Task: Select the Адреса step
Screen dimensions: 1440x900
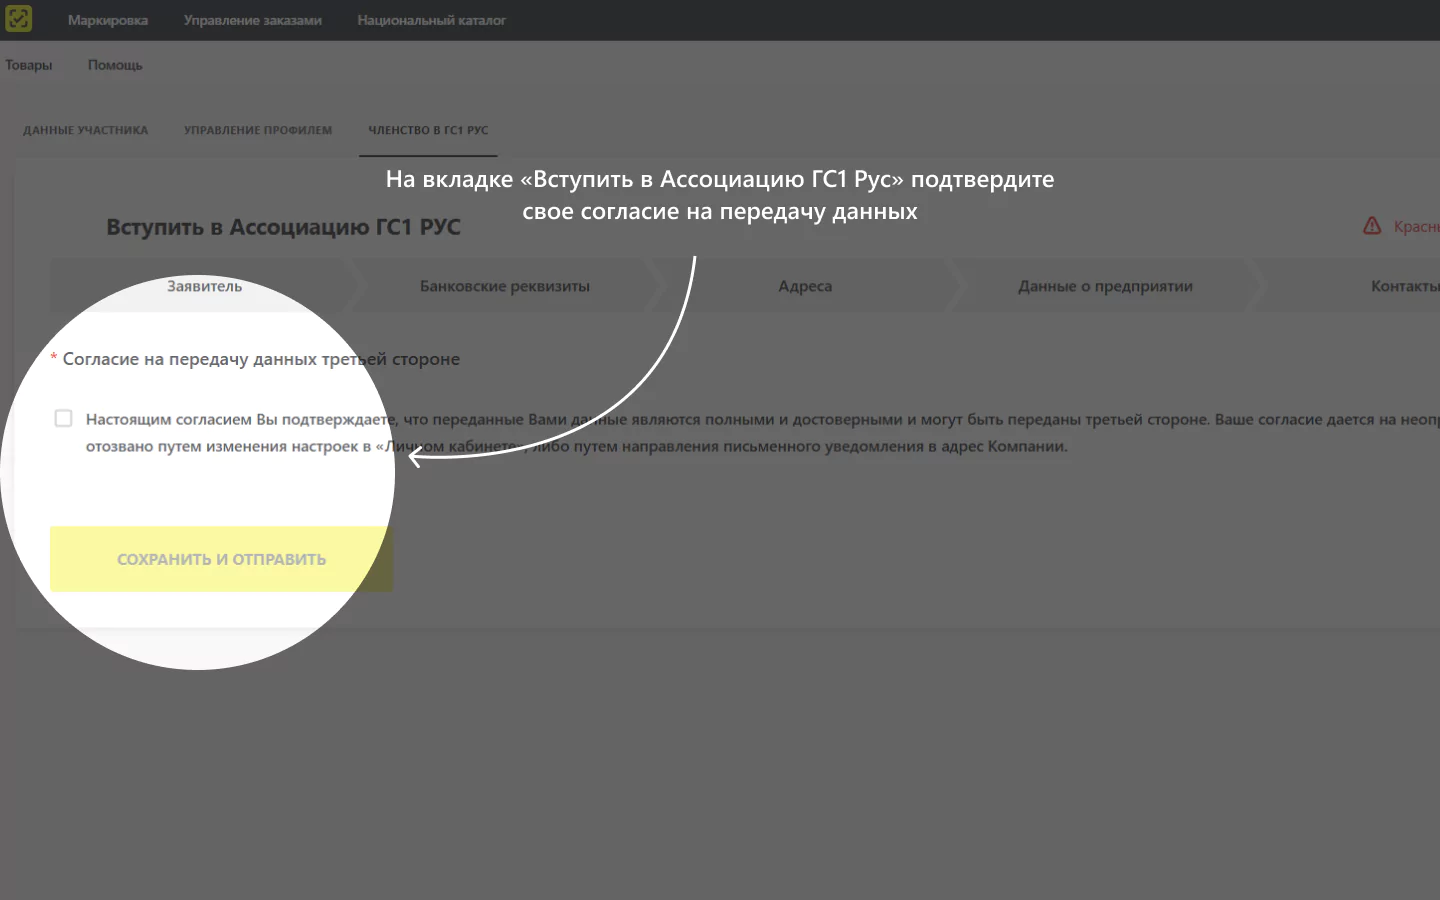Action: (x=805, y=286)
